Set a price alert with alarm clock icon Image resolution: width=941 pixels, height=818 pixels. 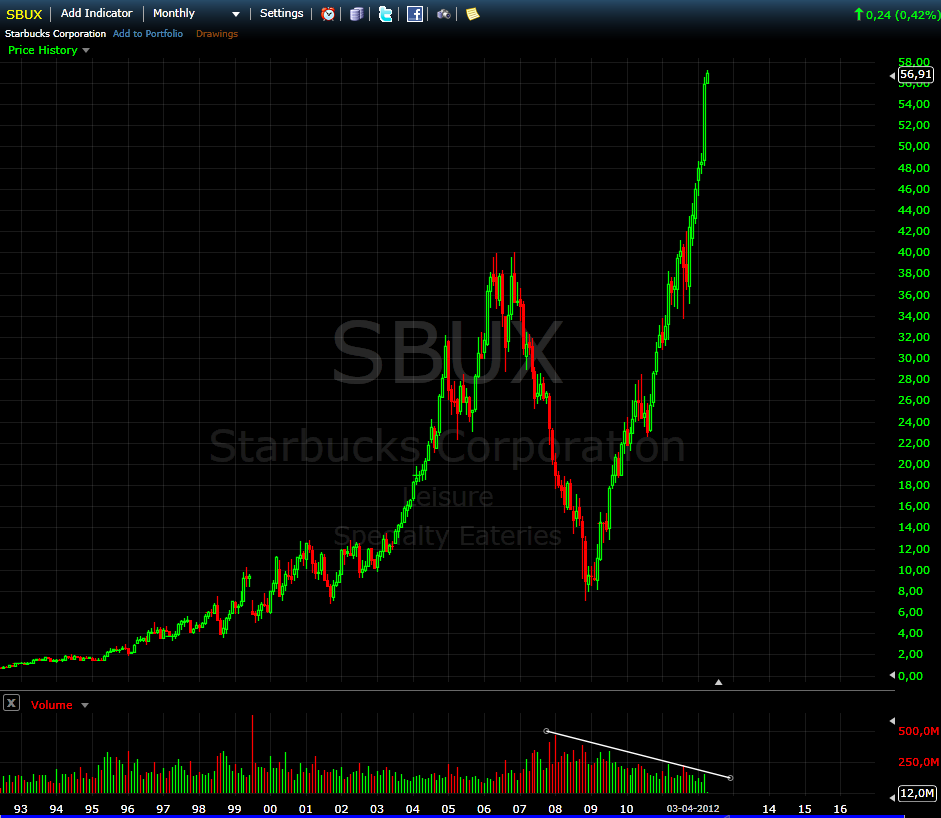click(x=328, y=14)
